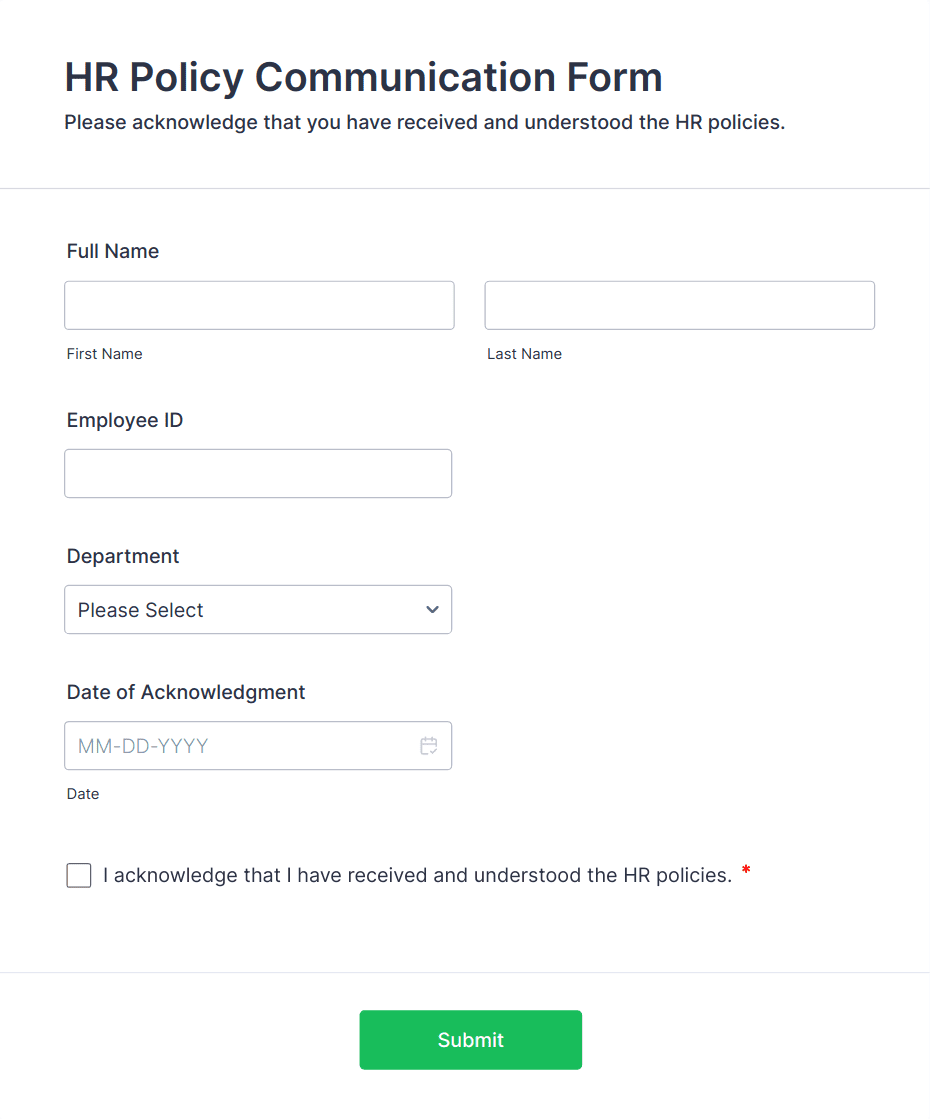Click into the Employee ID field

click(x=258, y=473)
